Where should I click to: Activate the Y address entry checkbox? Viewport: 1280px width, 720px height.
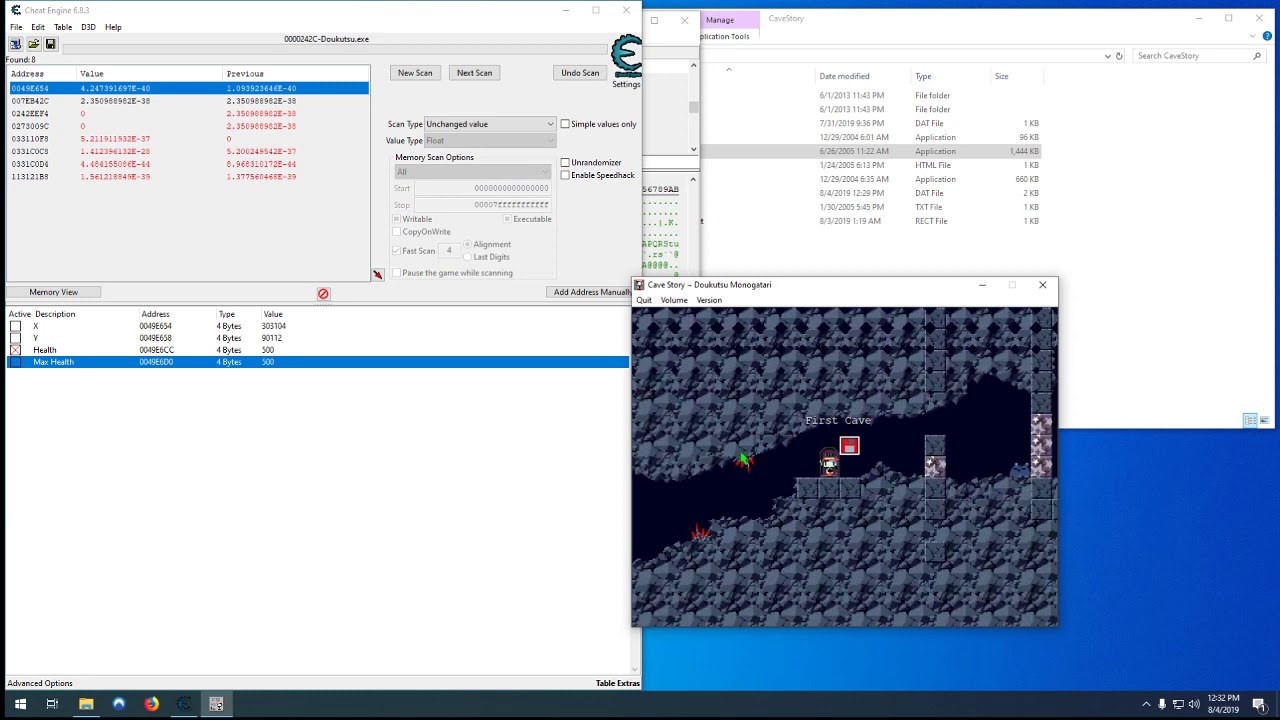15,338
